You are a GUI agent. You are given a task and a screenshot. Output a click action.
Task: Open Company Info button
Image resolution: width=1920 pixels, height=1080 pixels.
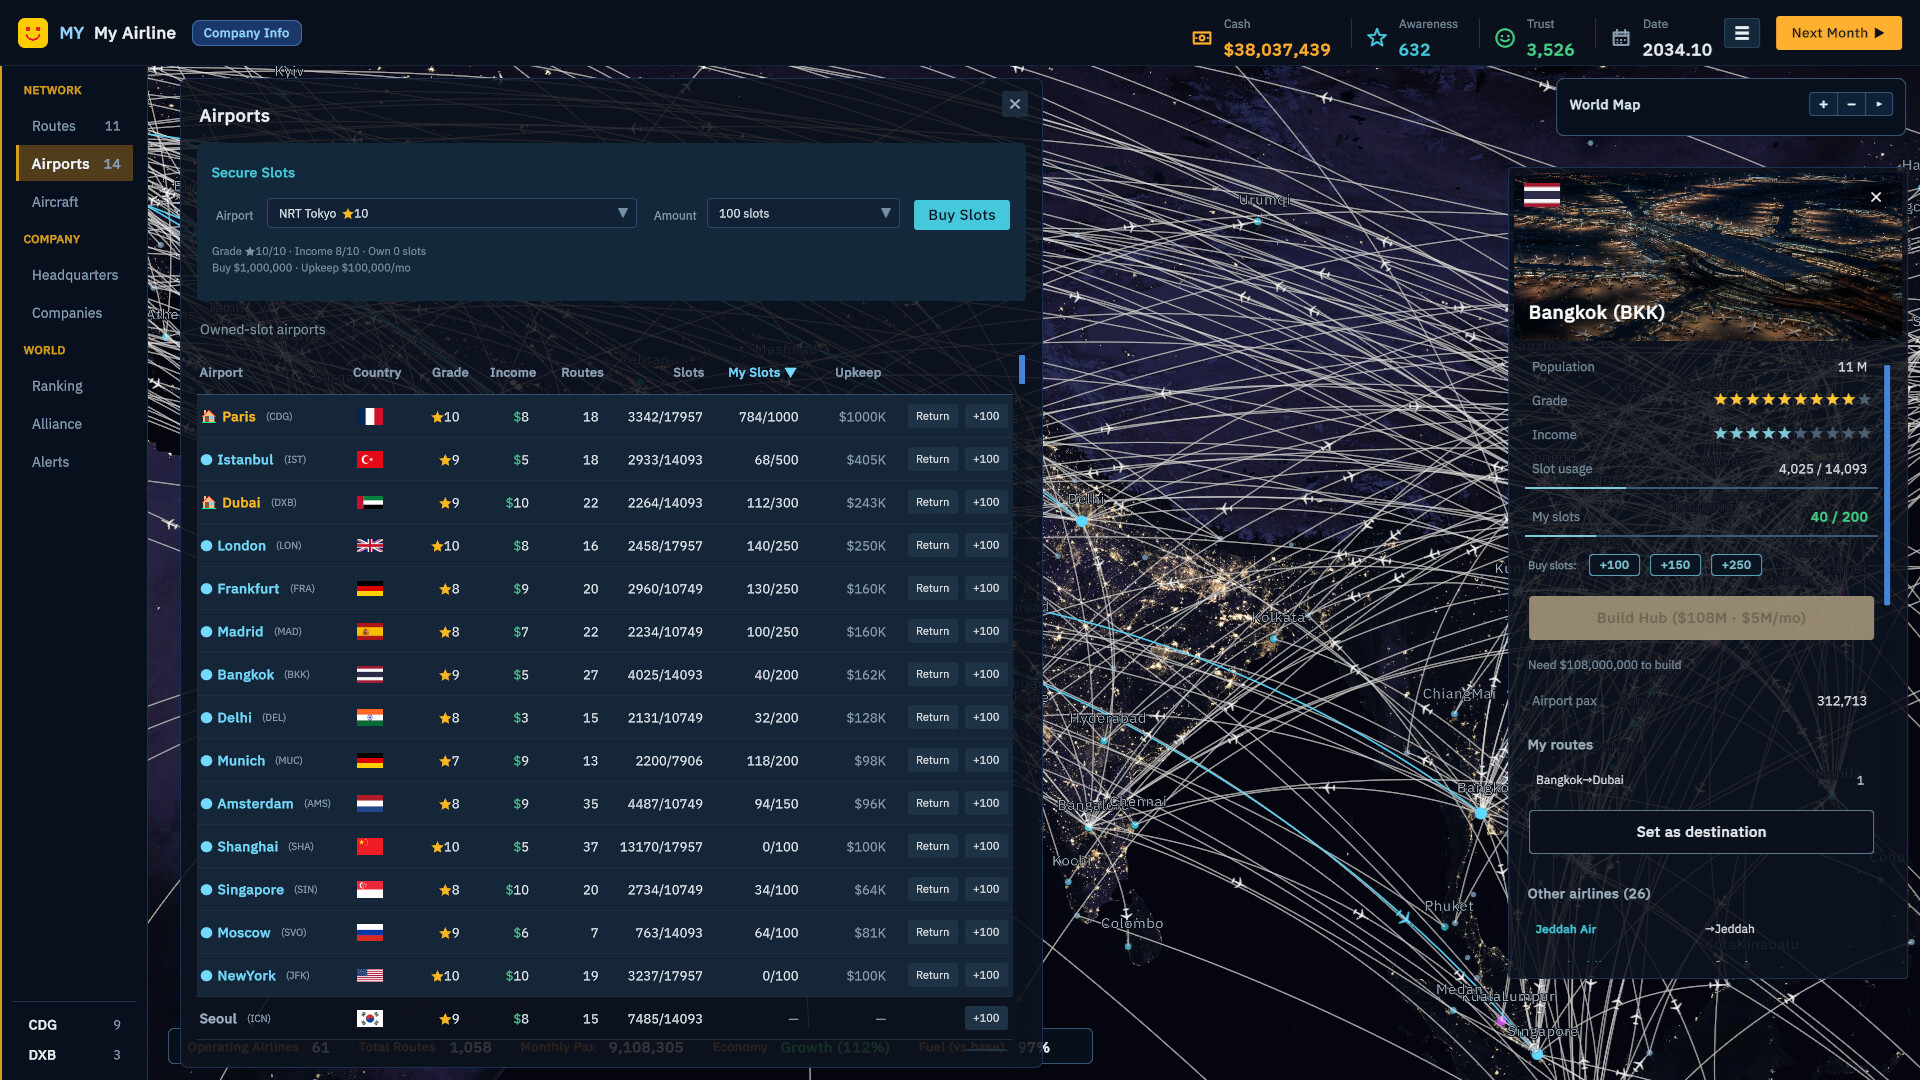246,33
